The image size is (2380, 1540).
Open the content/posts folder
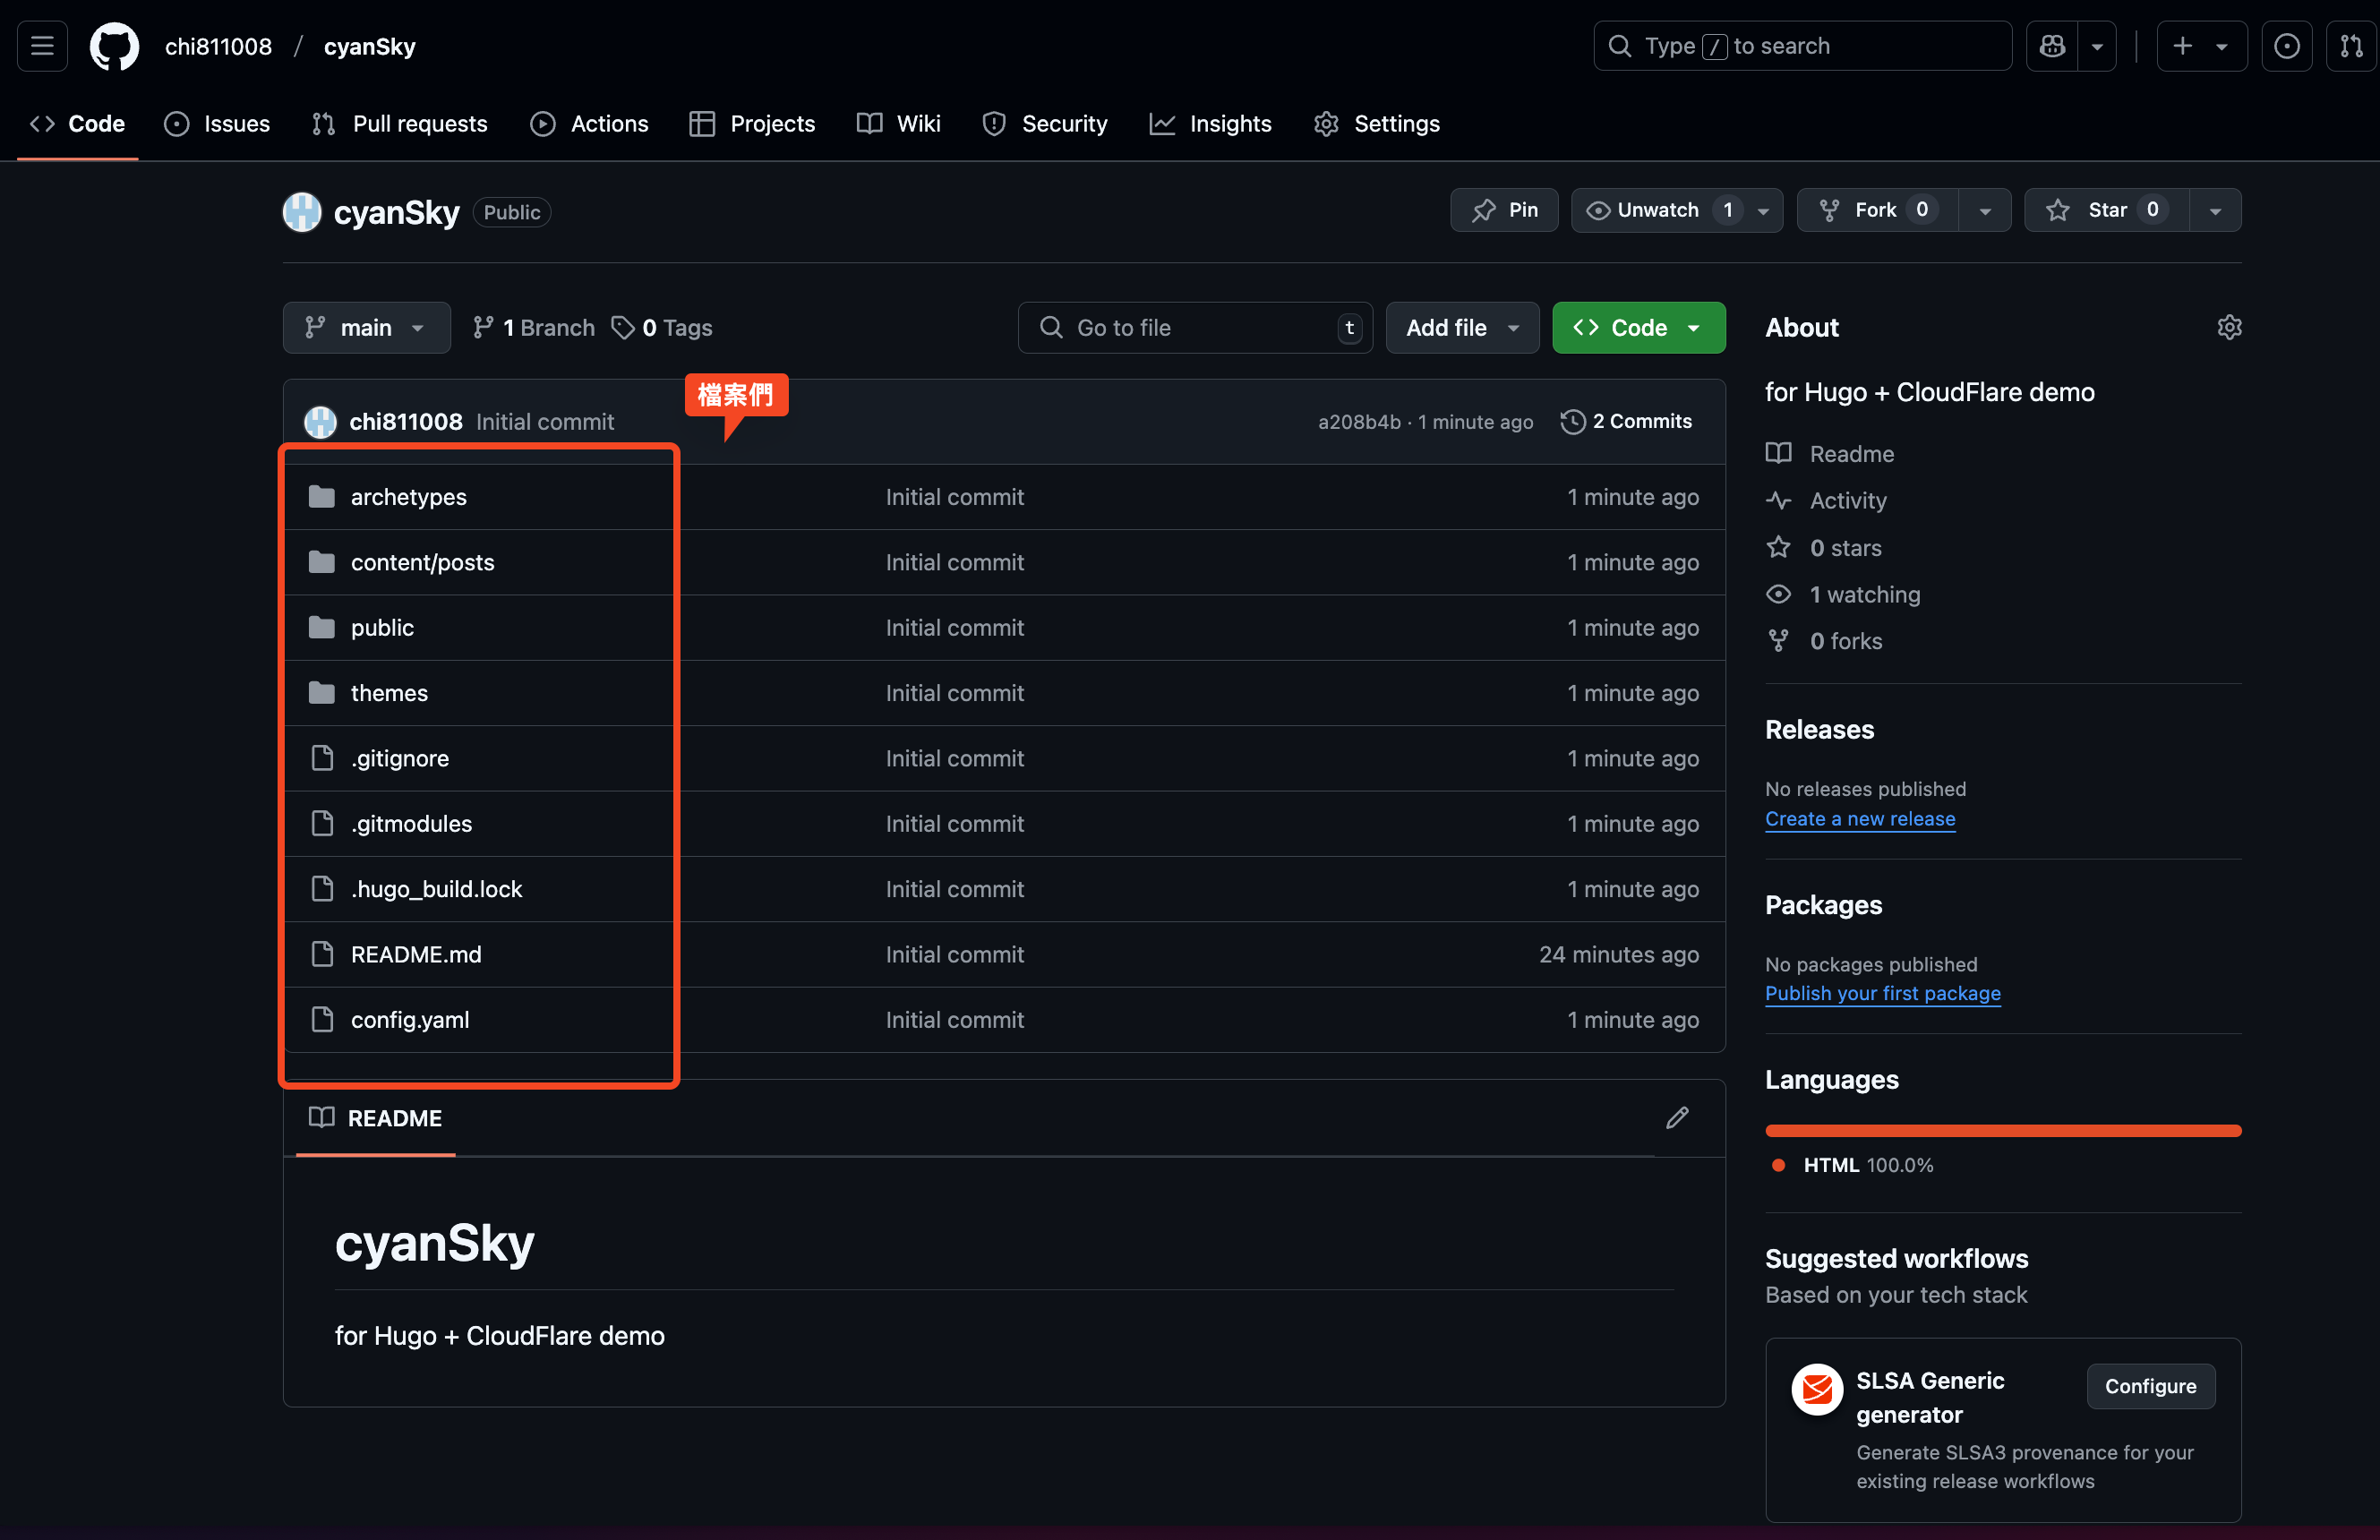422,562
